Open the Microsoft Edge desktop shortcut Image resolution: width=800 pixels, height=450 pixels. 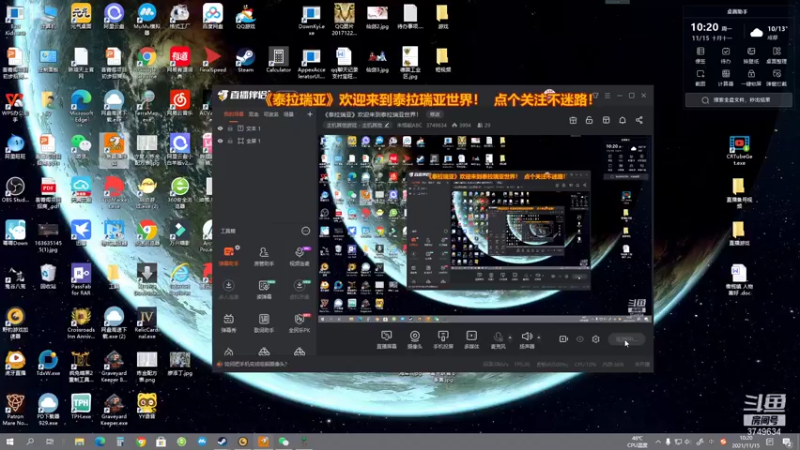click(81, 106)
